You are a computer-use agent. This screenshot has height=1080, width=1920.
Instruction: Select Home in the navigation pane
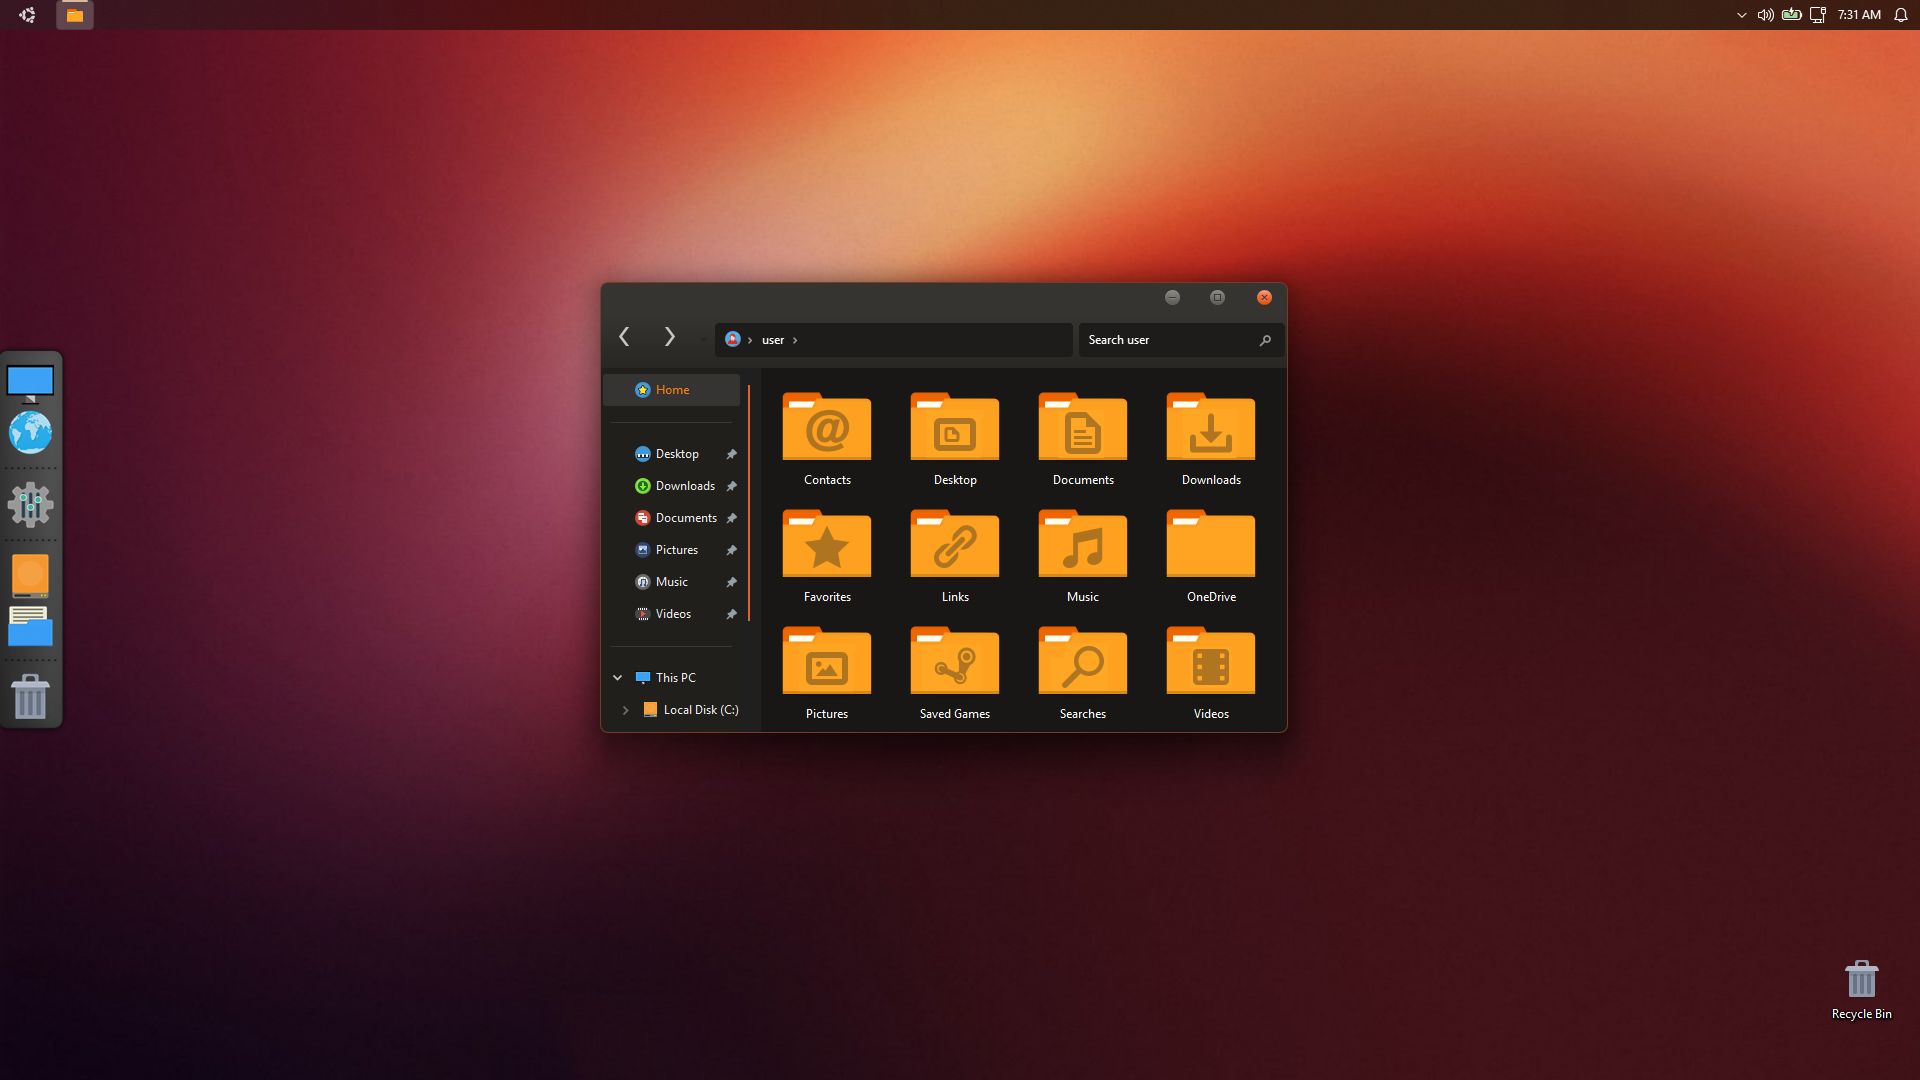click(672, 390)
